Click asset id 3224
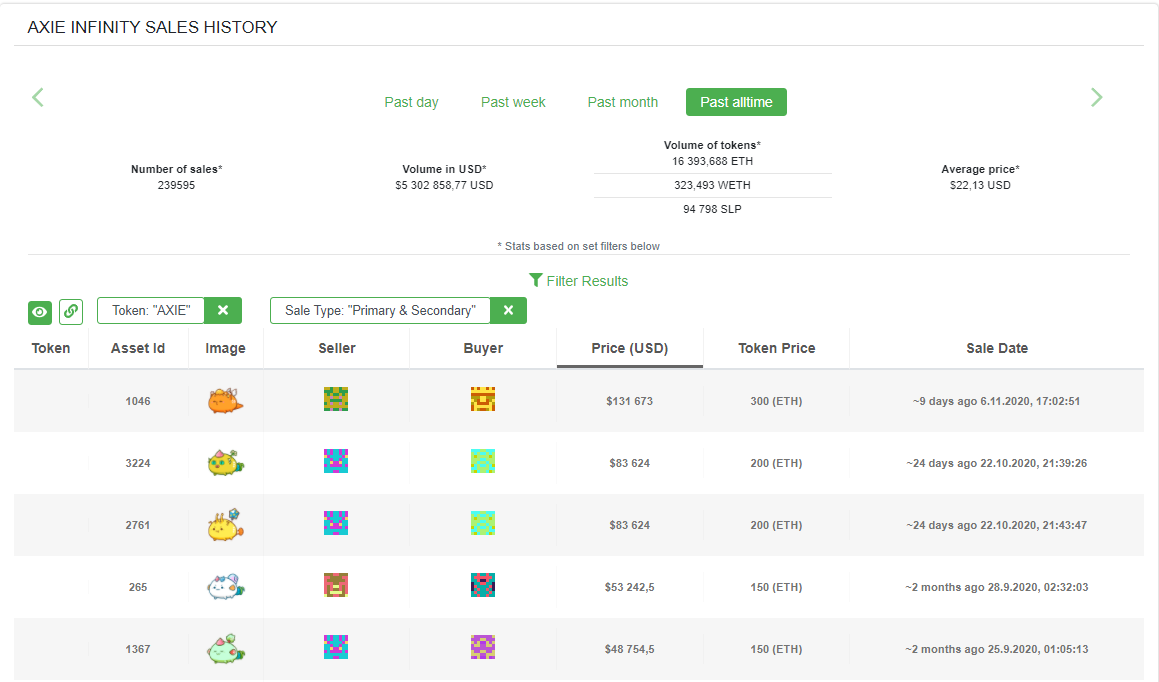This screenshot has height=682, width=1159. 137,463
